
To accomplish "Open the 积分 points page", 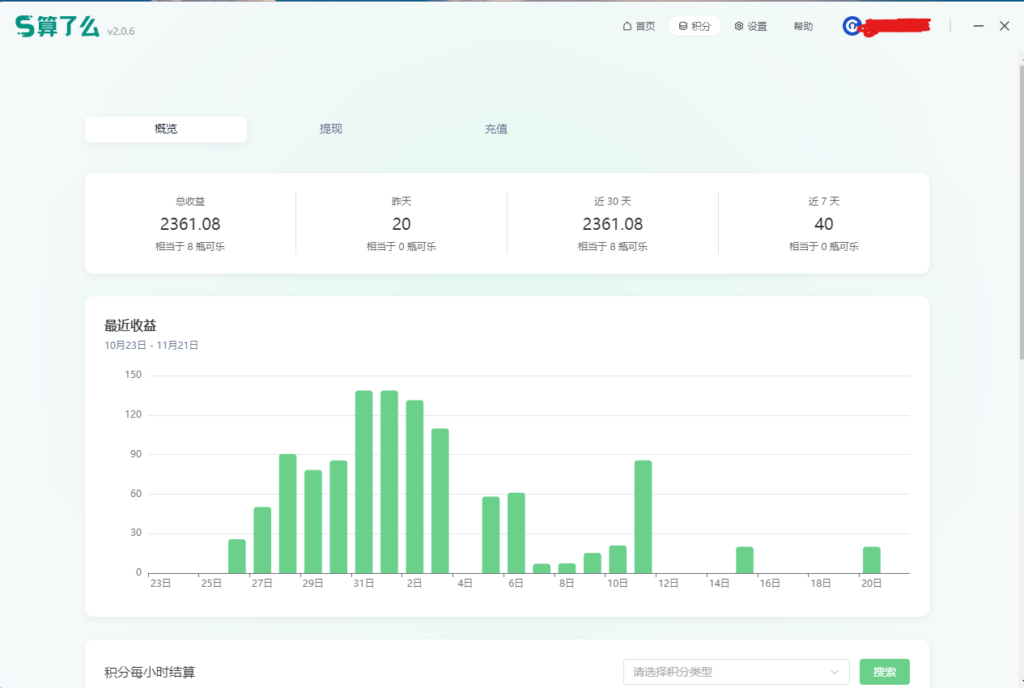I will [695, 27].
